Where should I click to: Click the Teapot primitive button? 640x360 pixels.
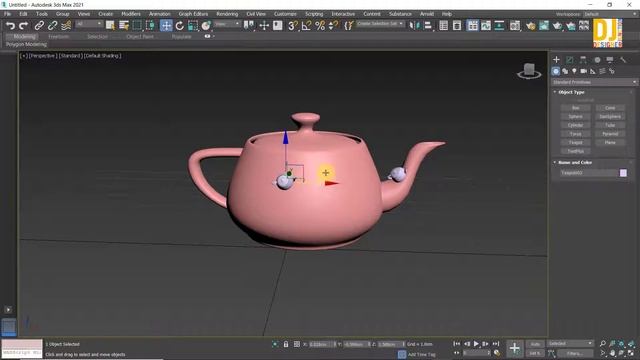(x=576, y=142)
